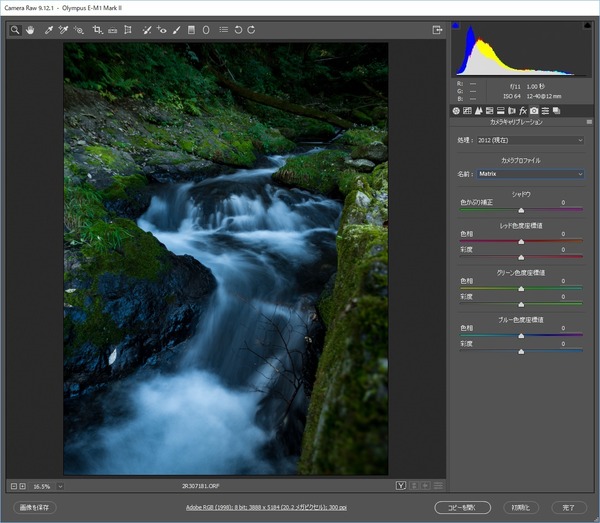Click the 完了 button
The height and width of the screenshot is (523, 600).
coord(569,507)
